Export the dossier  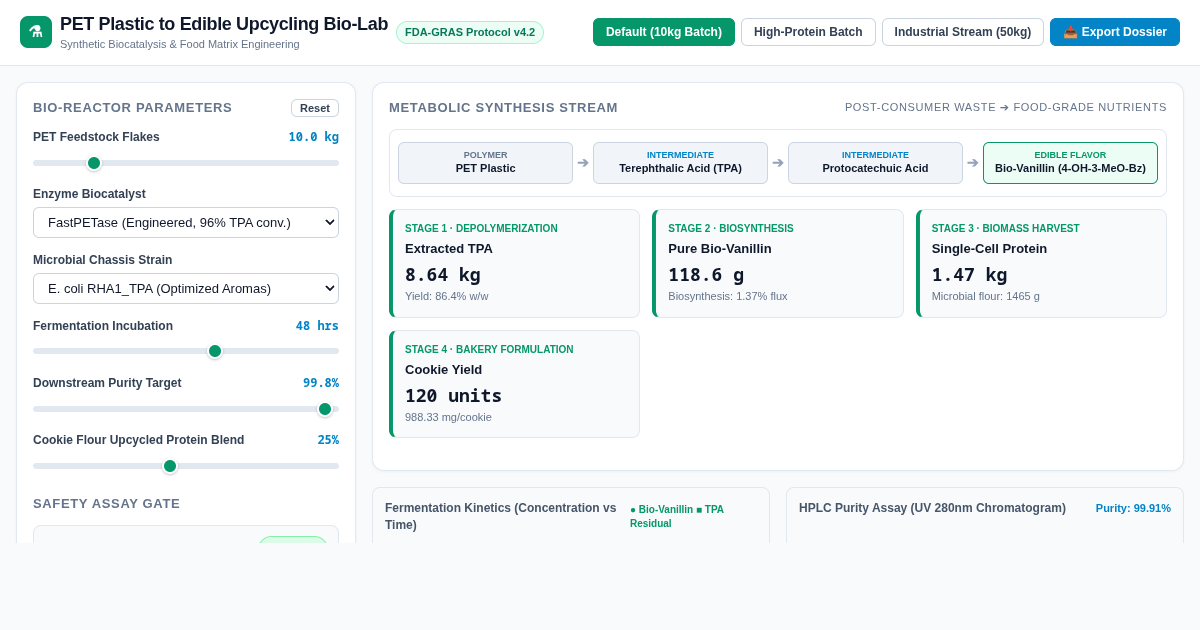(1115, 32)
